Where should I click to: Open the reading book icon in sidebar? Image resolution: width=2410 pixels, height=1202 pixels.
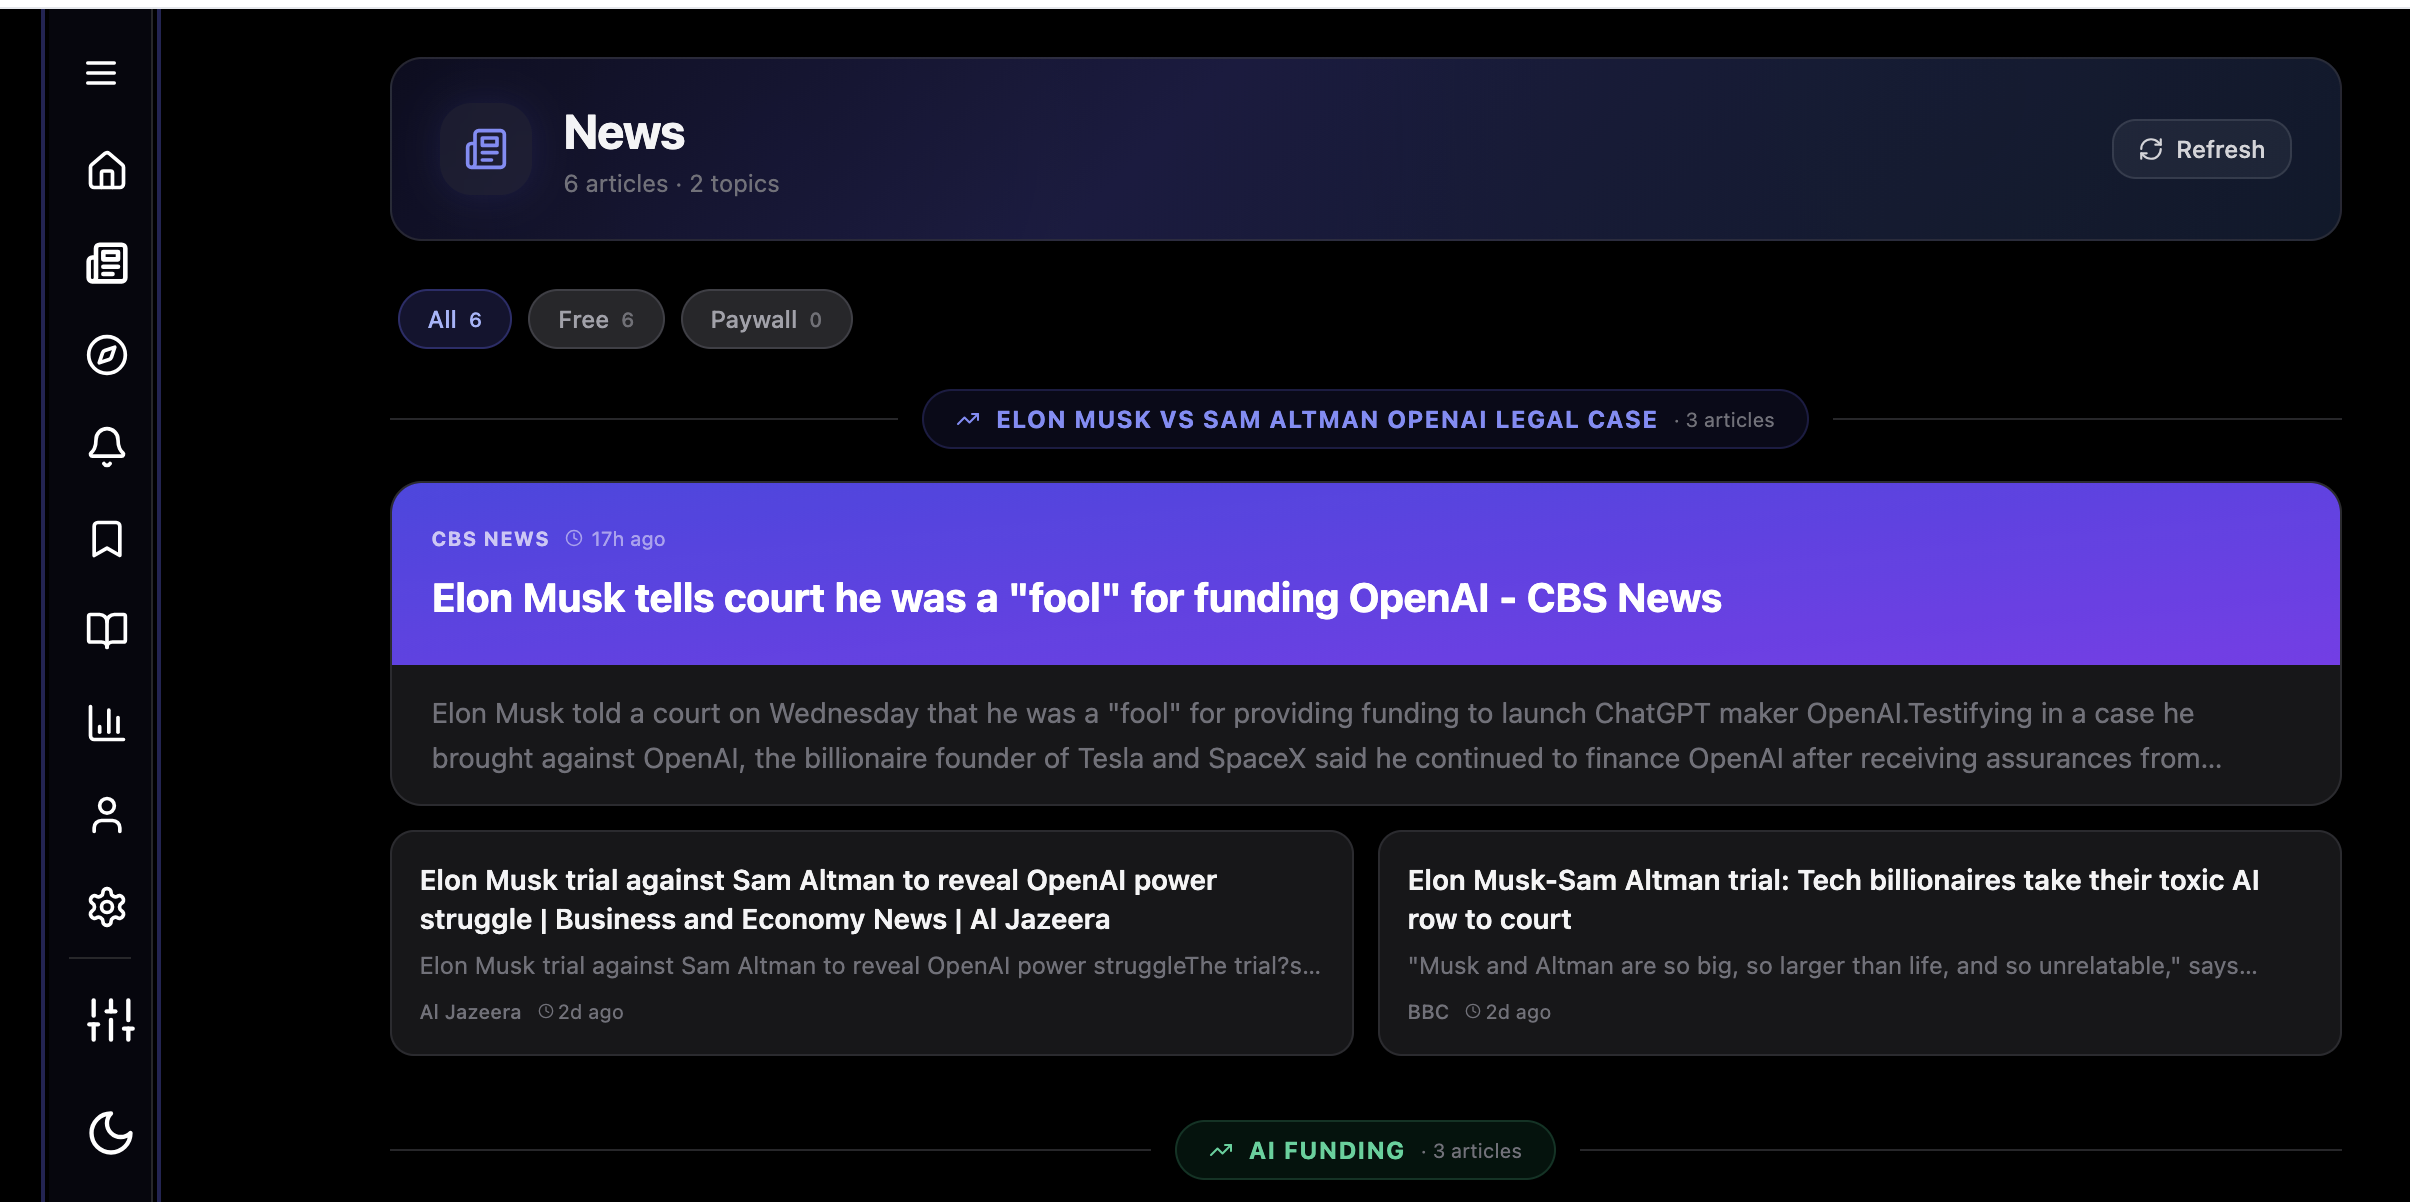[x=107, y=631]
